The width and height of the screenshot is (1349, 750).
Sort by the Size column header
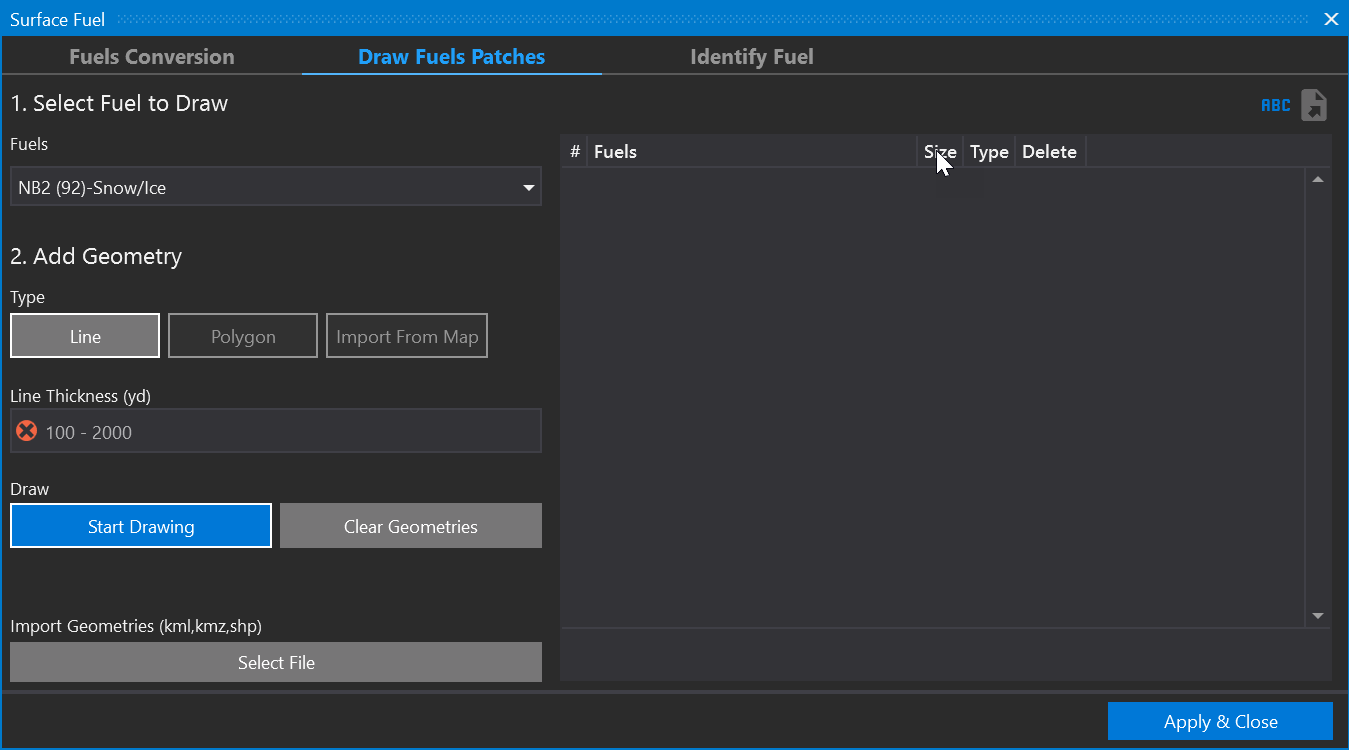939,152
